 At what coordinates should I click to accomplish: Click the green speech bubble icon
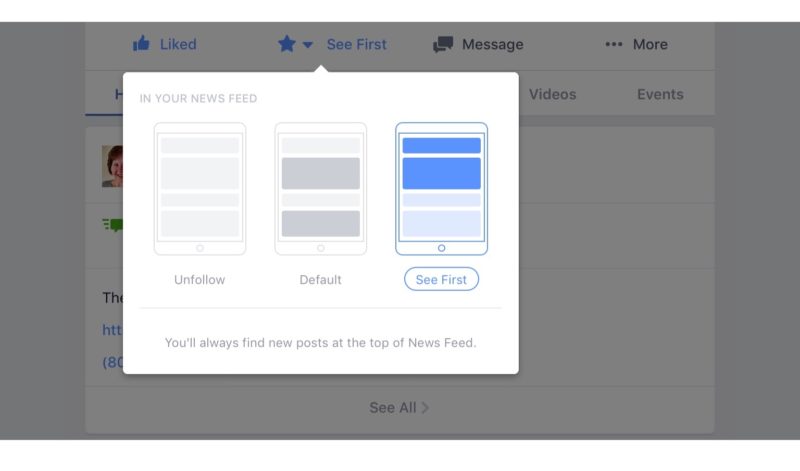tap(113, 225)
